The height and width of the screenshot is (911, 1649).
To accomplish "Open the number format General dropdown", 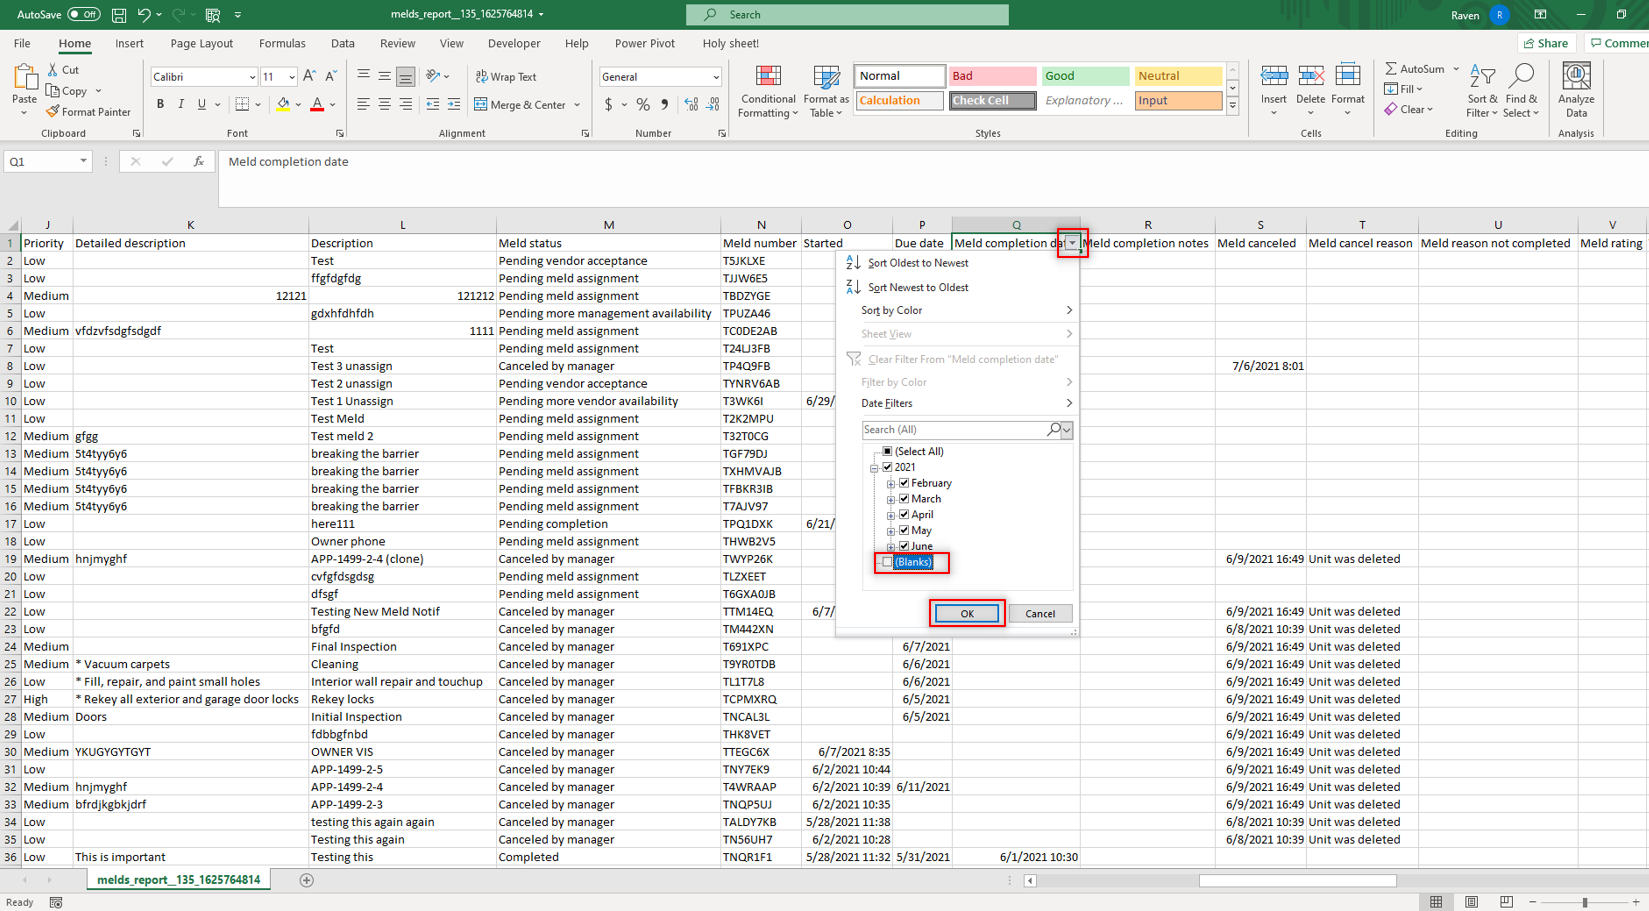I will pos(715,77).
